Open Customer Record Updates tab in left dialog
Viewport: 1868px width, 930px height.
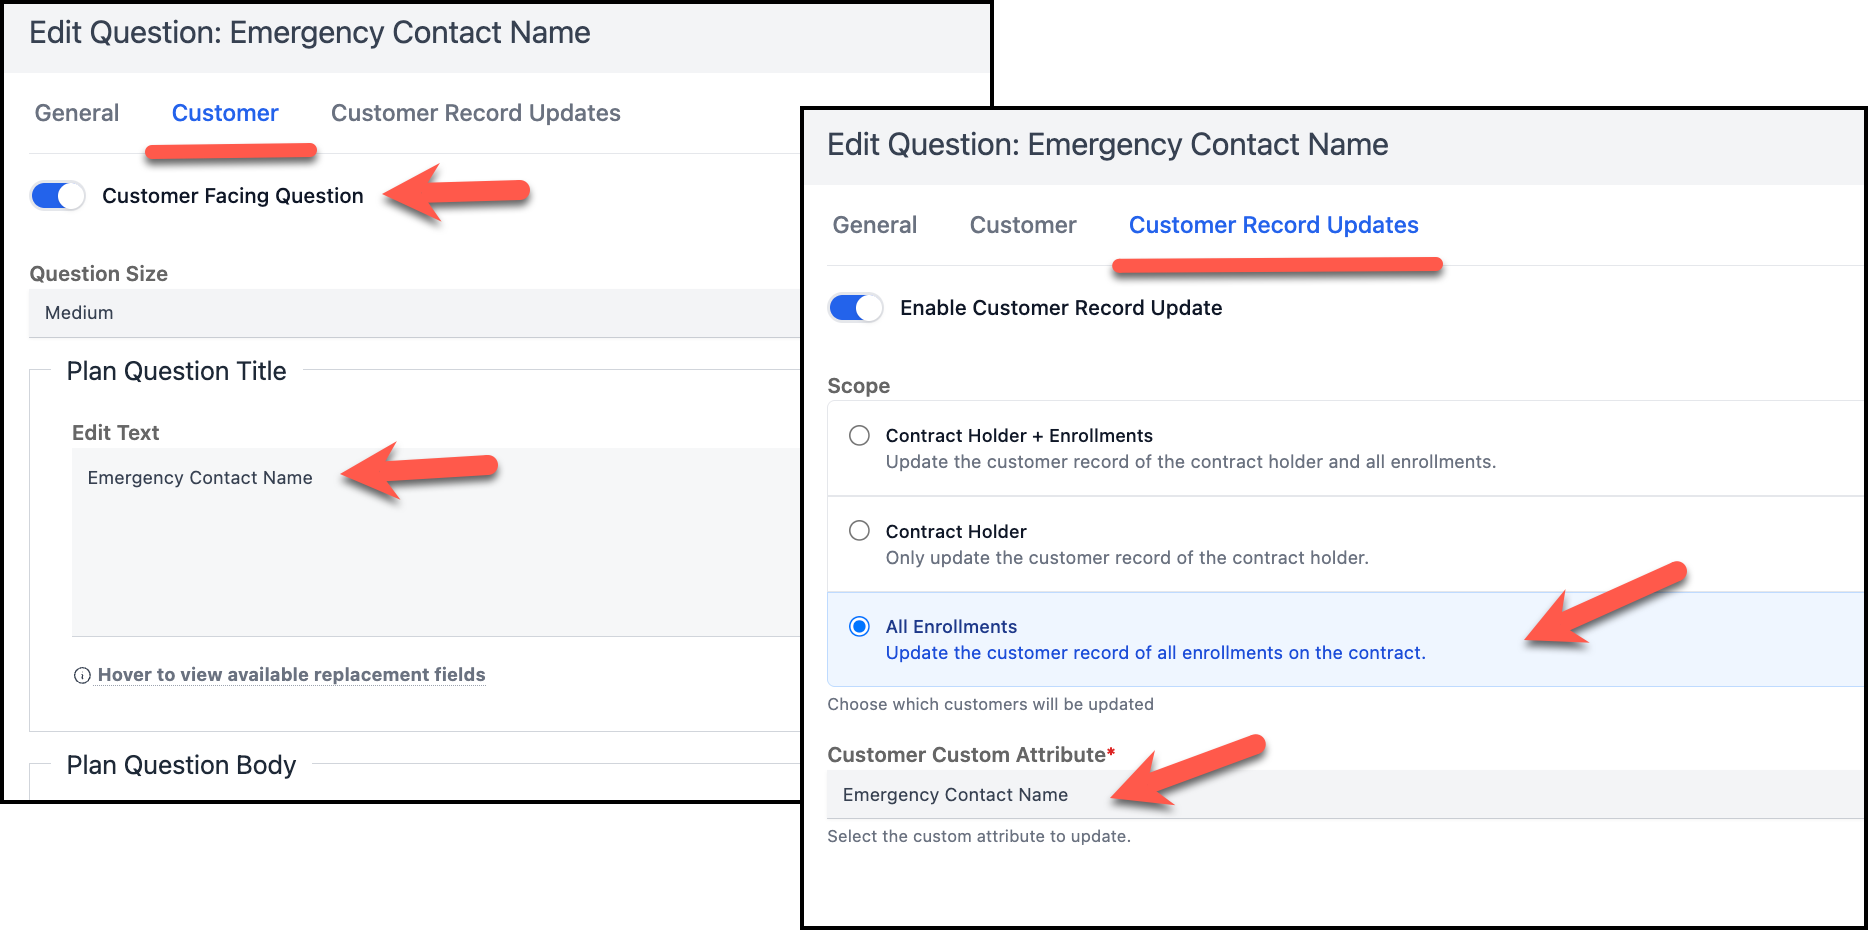click(476, 113)
